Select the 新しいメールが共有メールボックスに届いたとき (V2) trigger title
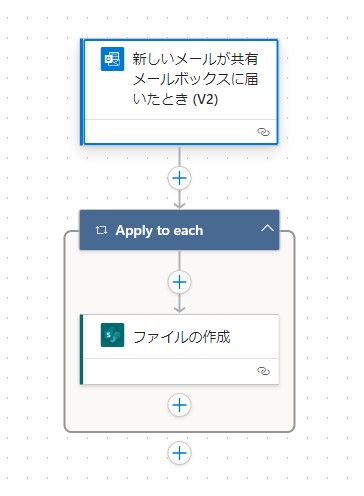The image size is (364, 496). (195, 79)
